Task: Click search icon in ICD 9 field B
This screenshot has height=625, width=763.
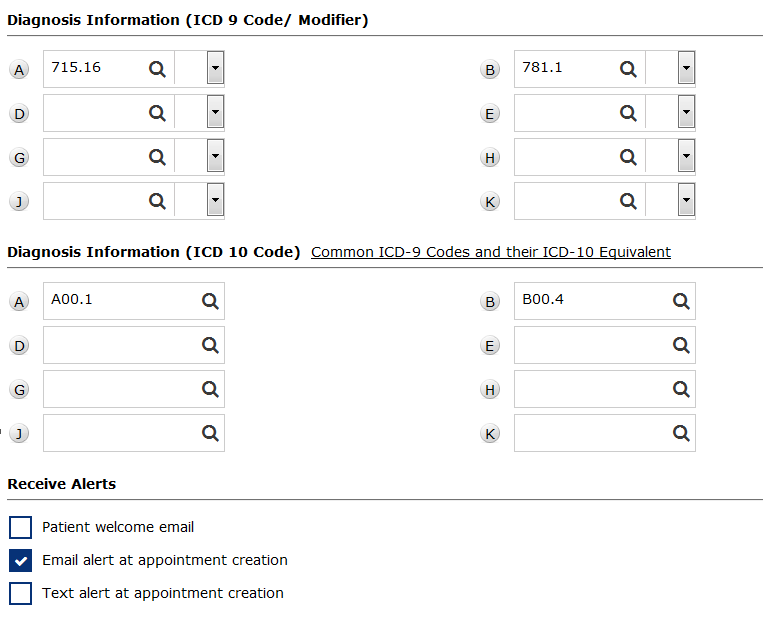Action: click(628, 69)
